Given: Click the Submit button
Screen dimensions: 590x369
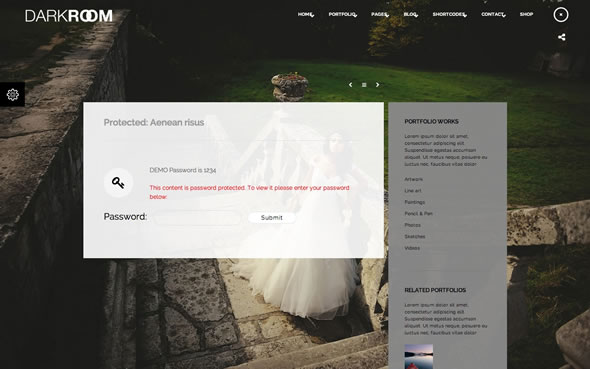Looking at the screenshot, I should click(272, 218).
